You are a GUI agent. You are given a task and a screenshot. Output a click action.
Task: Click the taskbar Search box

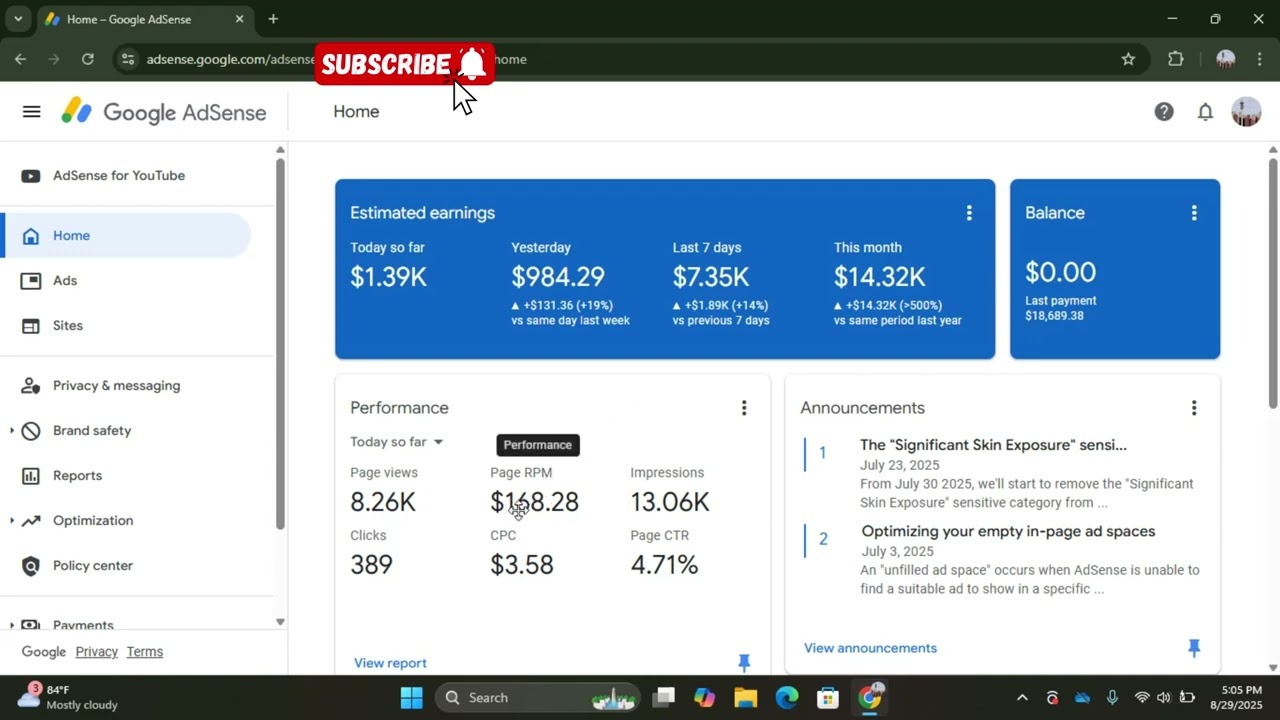[537, 698]
